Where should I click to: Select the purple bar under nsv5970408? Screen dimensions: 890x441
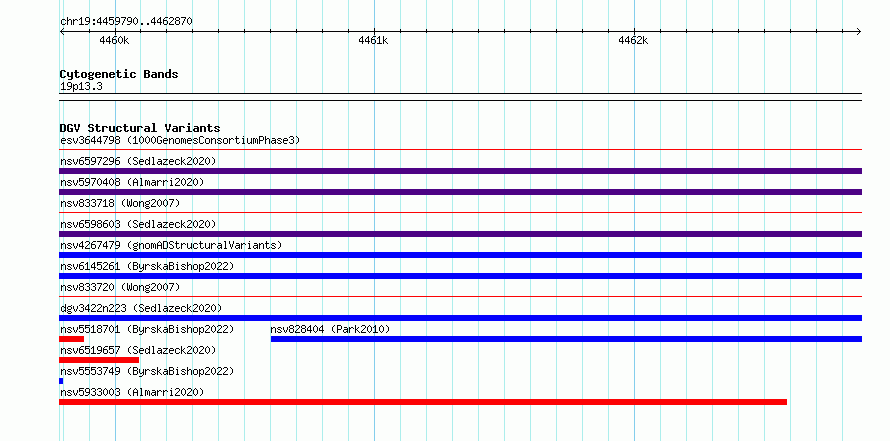pos(460,192)
